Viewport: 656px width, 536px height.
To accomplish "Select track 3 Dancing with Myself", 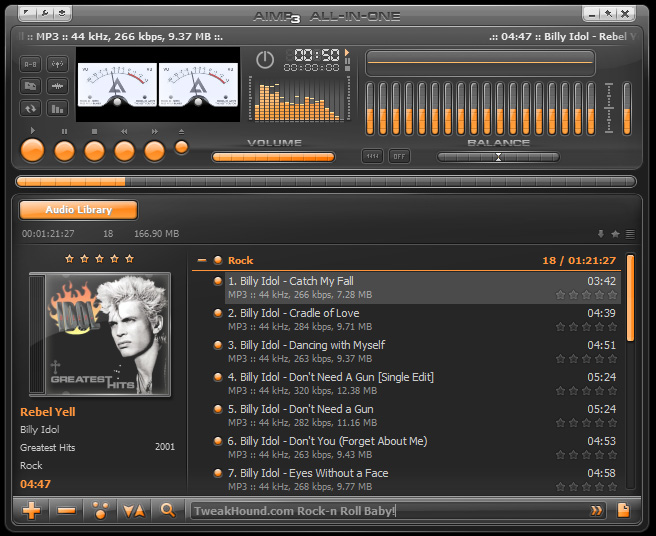I will 423,351.
